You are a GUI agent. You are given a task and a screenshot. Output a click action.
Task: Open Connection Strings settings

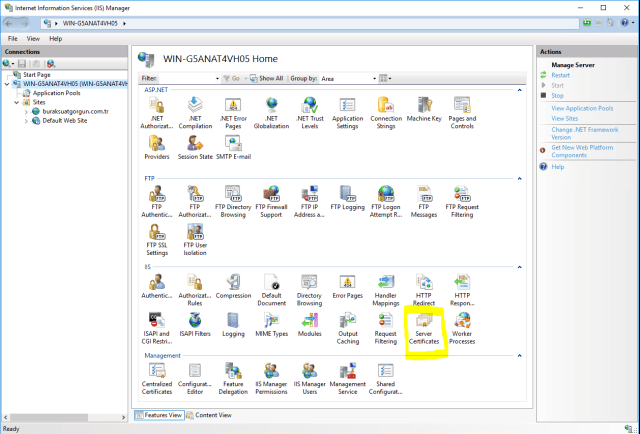[386, 109]
